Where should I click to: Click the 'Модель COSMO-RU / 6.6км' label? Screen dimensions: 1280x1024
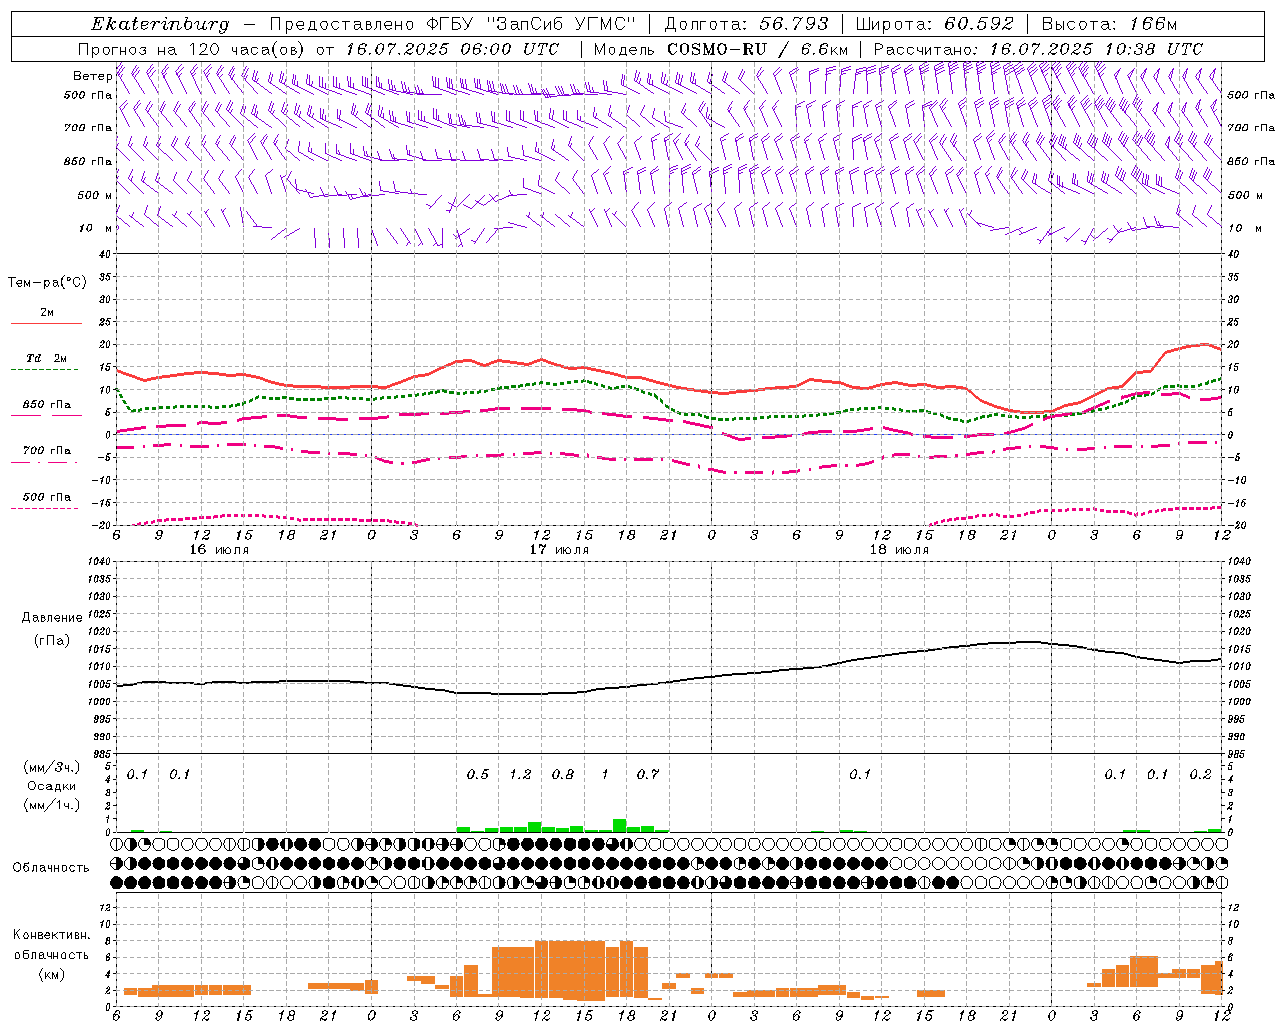point(721,49)
